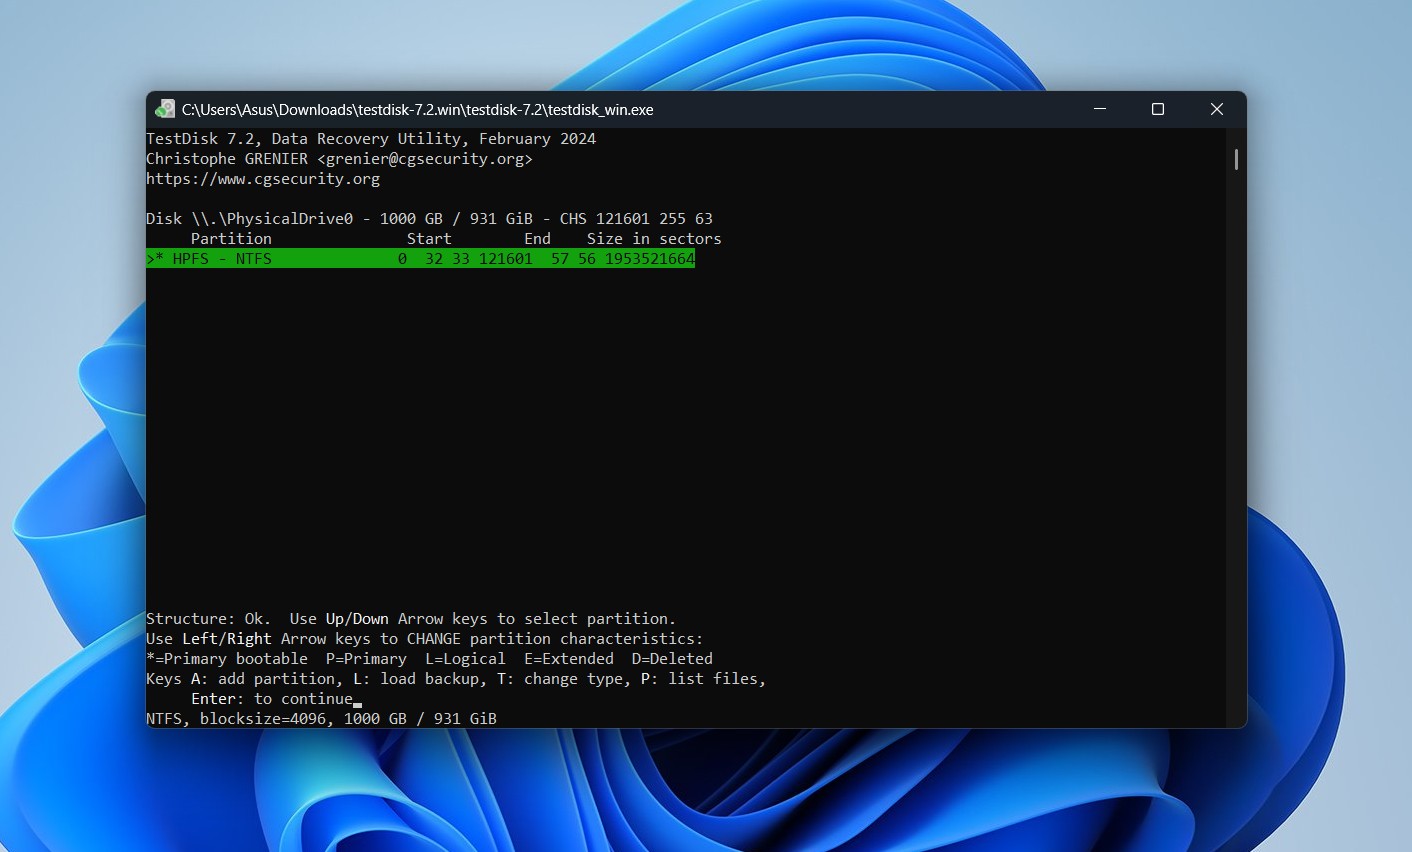Viewport: 1412px width, 852px height.
Task: Click the console vertical scrollbar thumb
Action: (1237, 159)
